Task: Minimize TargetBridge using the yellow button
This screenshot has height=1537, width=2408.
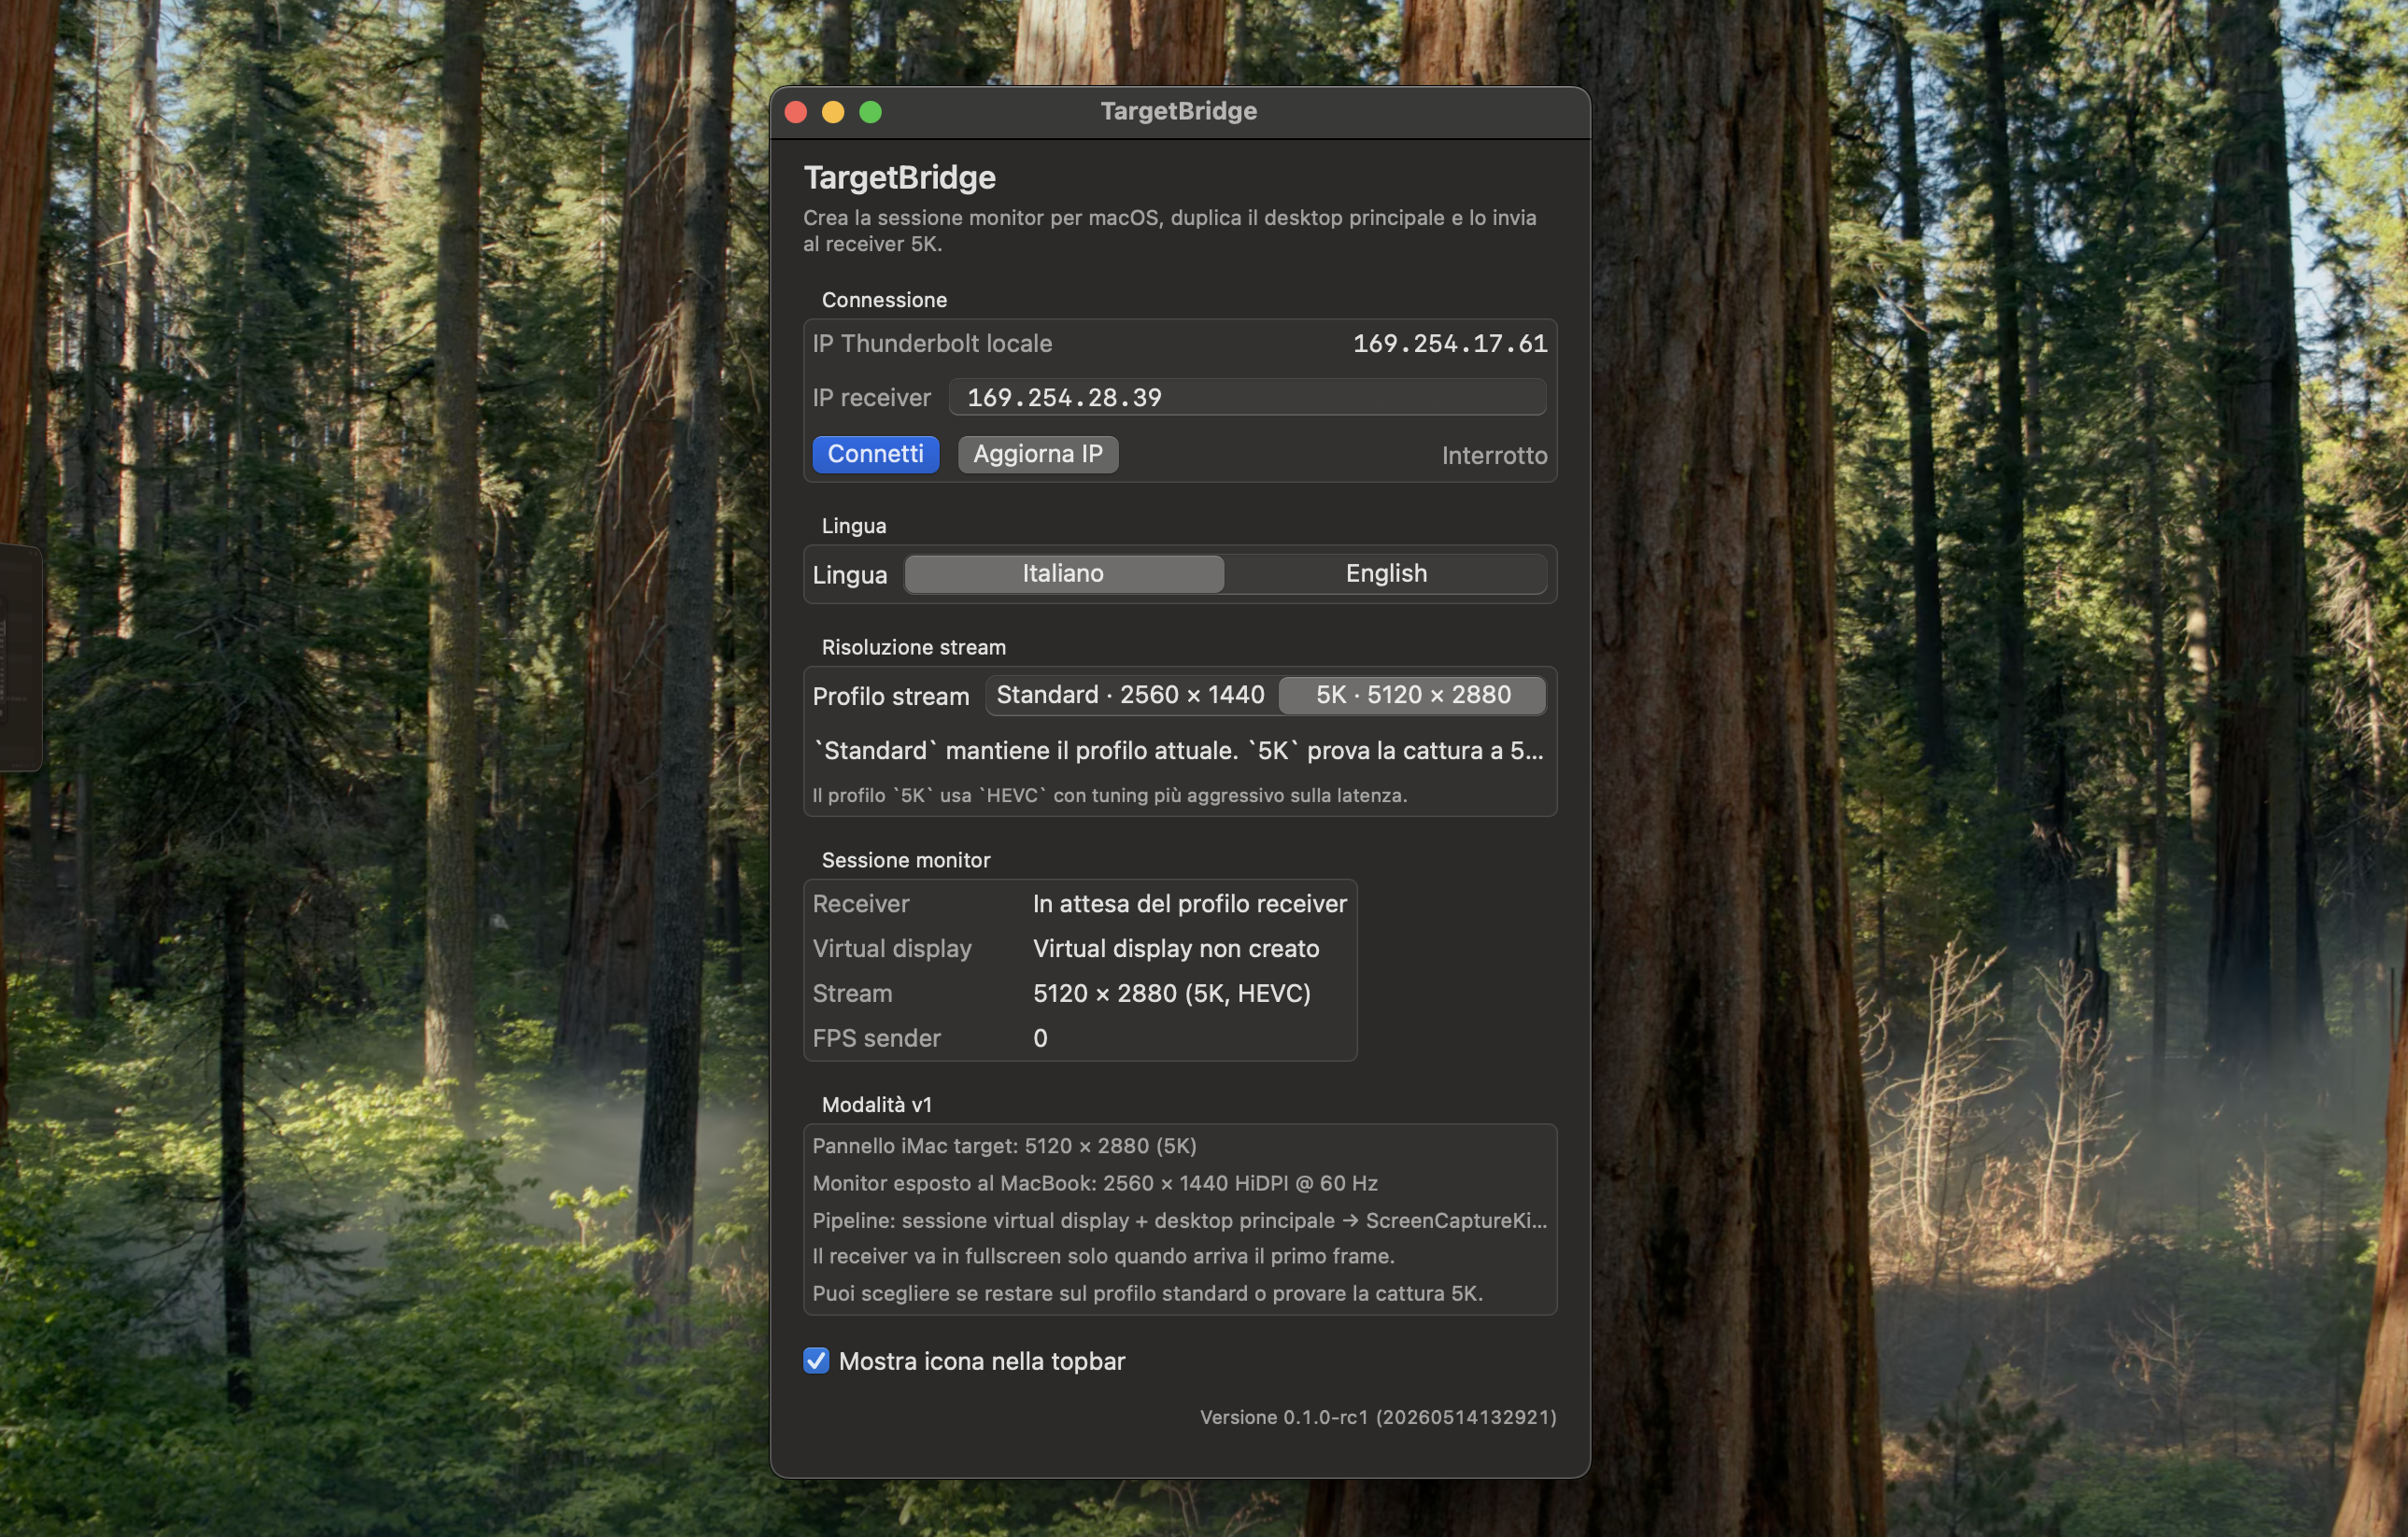Action: (x=833, y=112)
